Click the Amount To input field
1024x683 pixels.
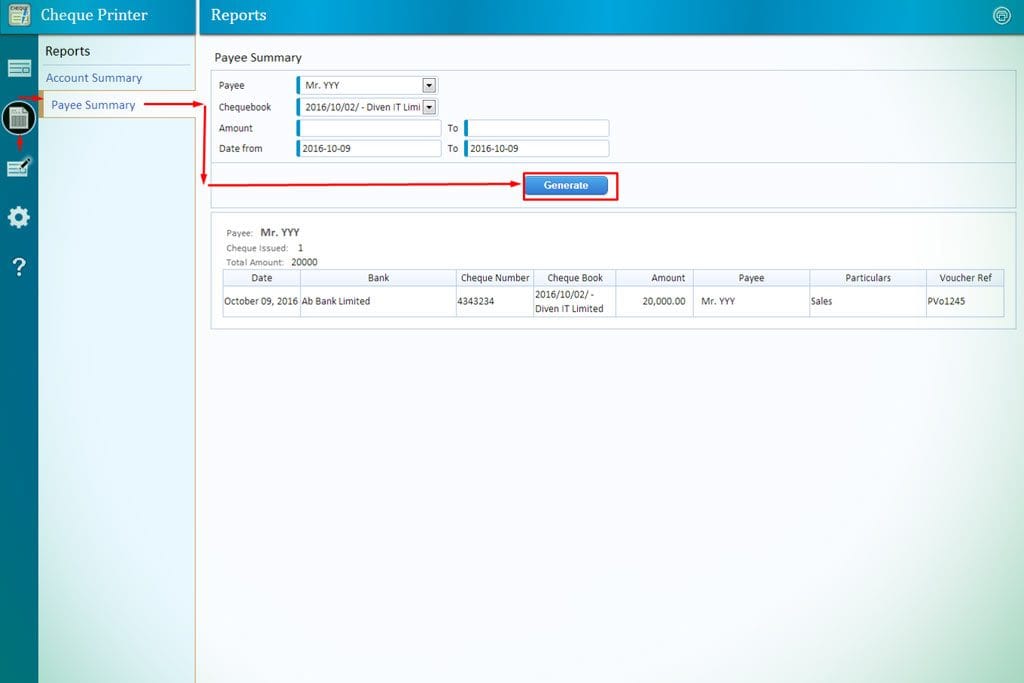point(537,128)
